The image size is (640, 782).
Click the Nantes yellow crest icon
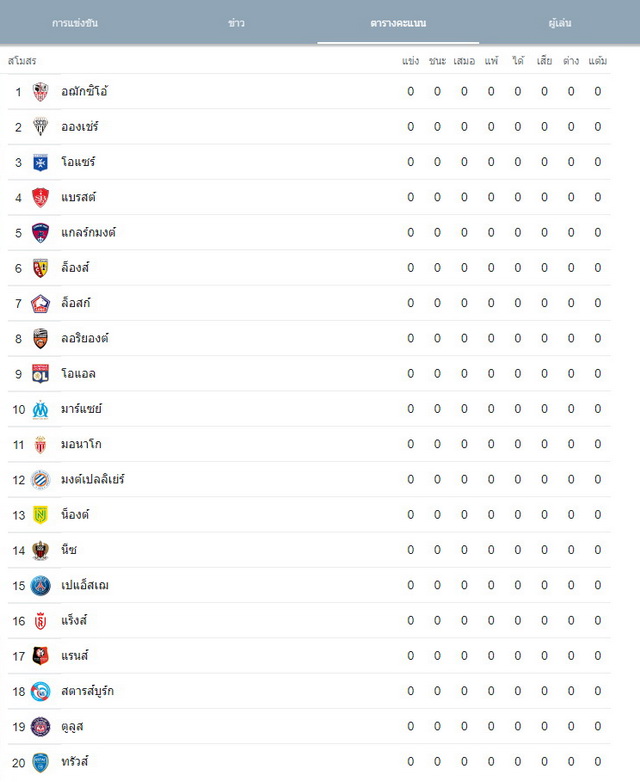click(40, 515)
